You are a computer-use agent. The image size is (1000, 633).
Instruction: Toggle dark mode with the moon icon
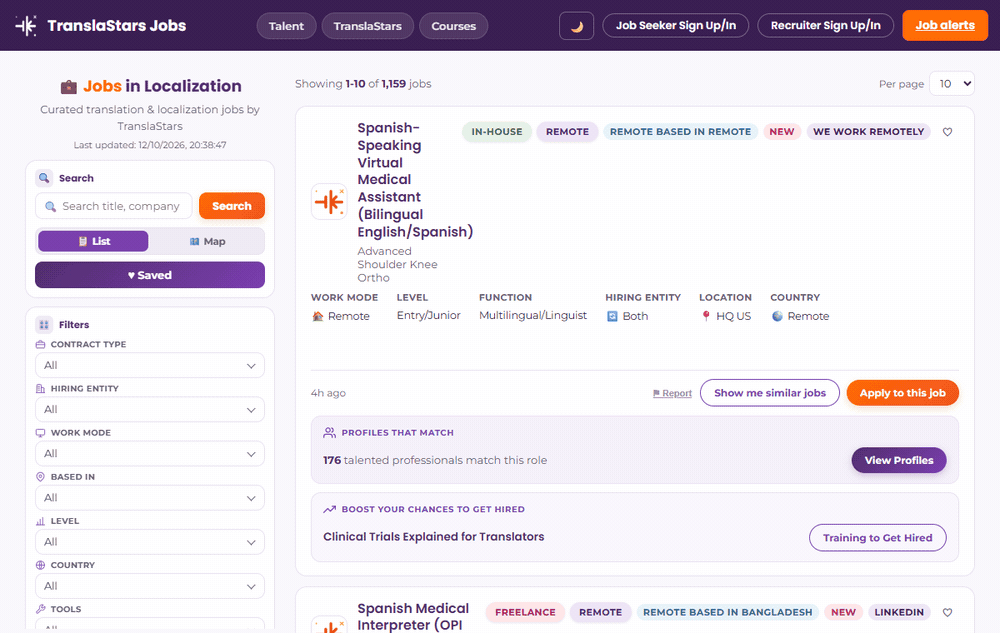pos(577,26)
